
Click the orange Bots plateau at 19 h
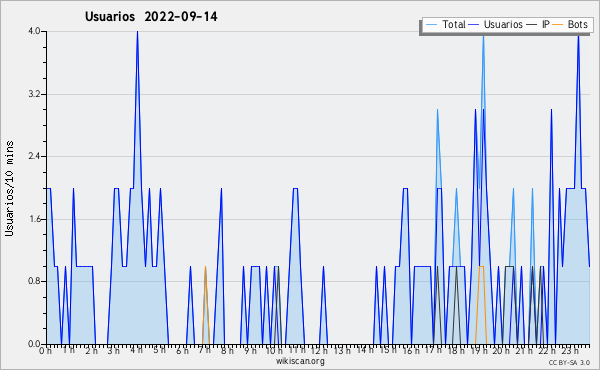pos(481,266)
